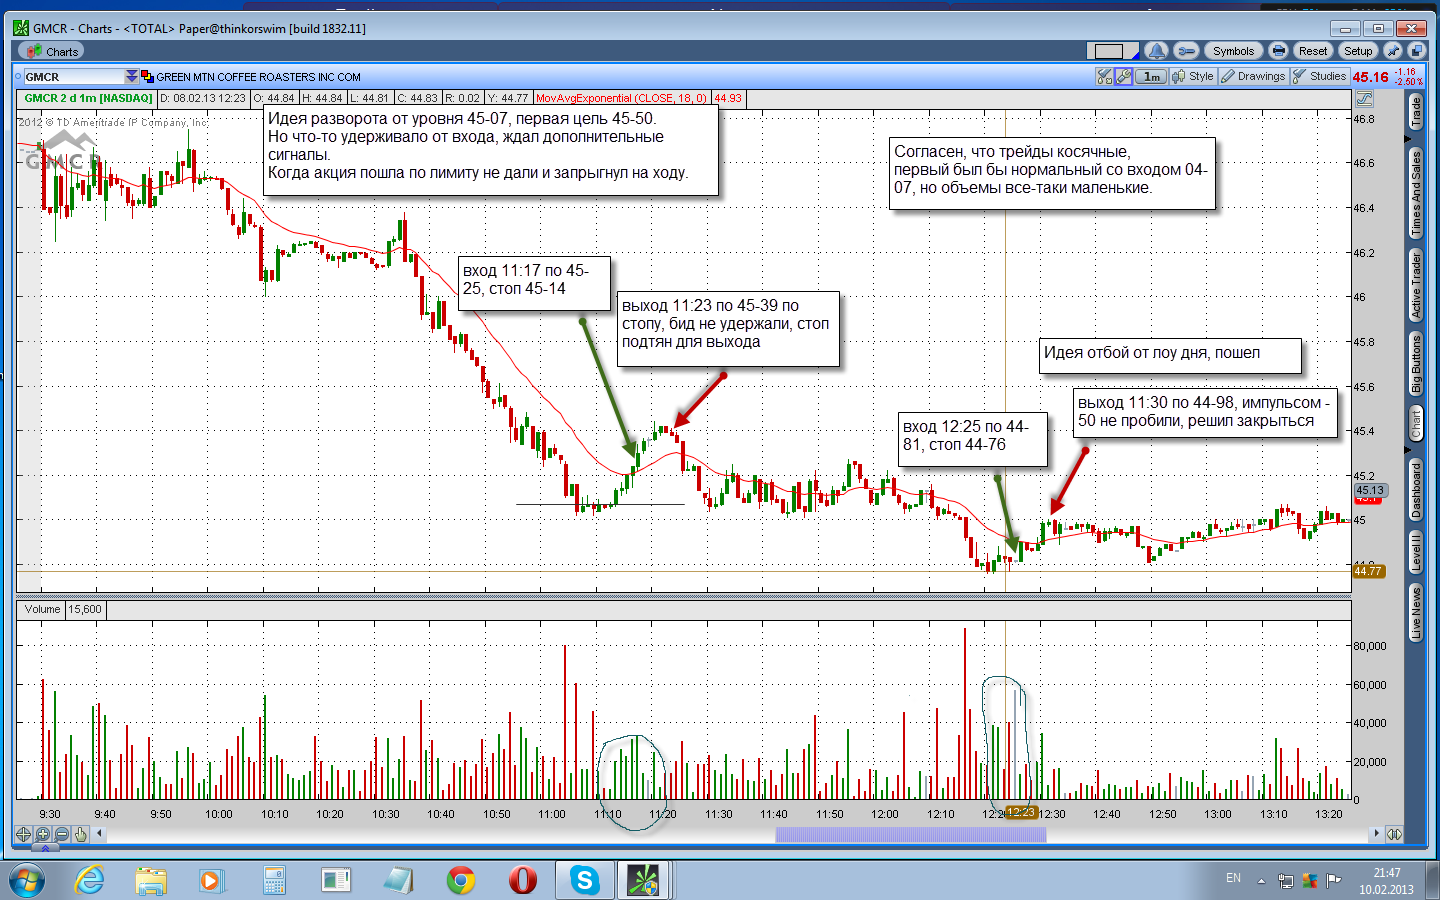Zoom in using the magnifier plus icon
Image resolution: width=1440 pixels, height=900 pixels.
[x=43, y=834]
